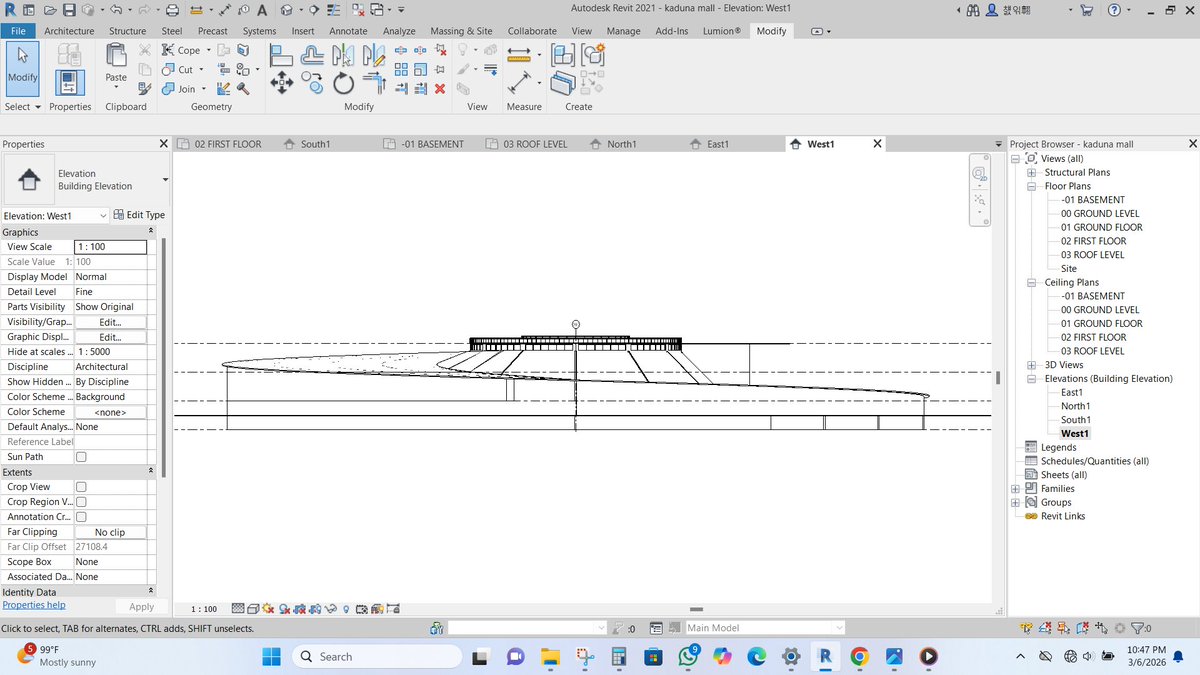The image size is (1200, 675).
Task: Click the Detail Level icon in view control bar
Action: click(238, 608)
